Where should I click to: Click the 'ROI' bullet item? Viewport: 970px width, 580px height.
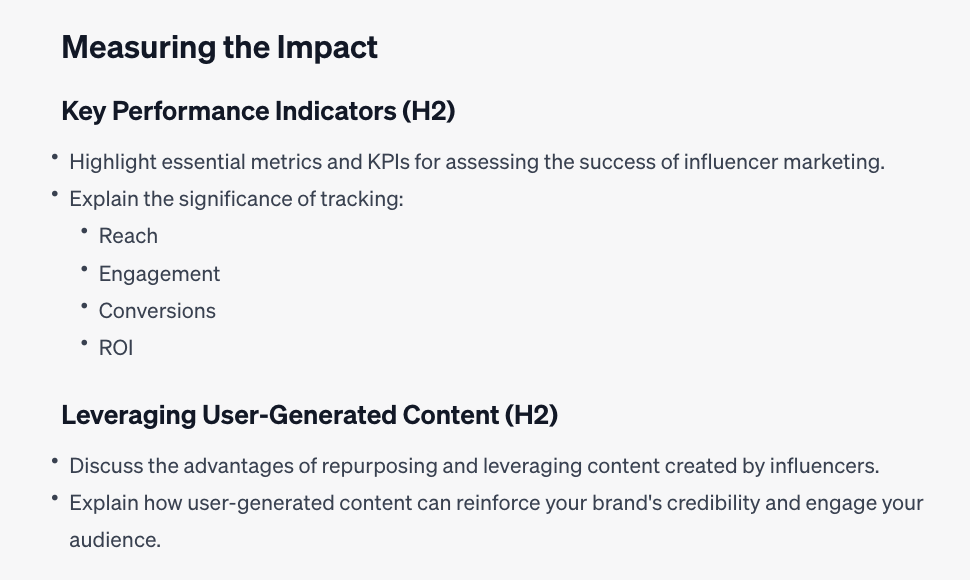pos(116,348)
